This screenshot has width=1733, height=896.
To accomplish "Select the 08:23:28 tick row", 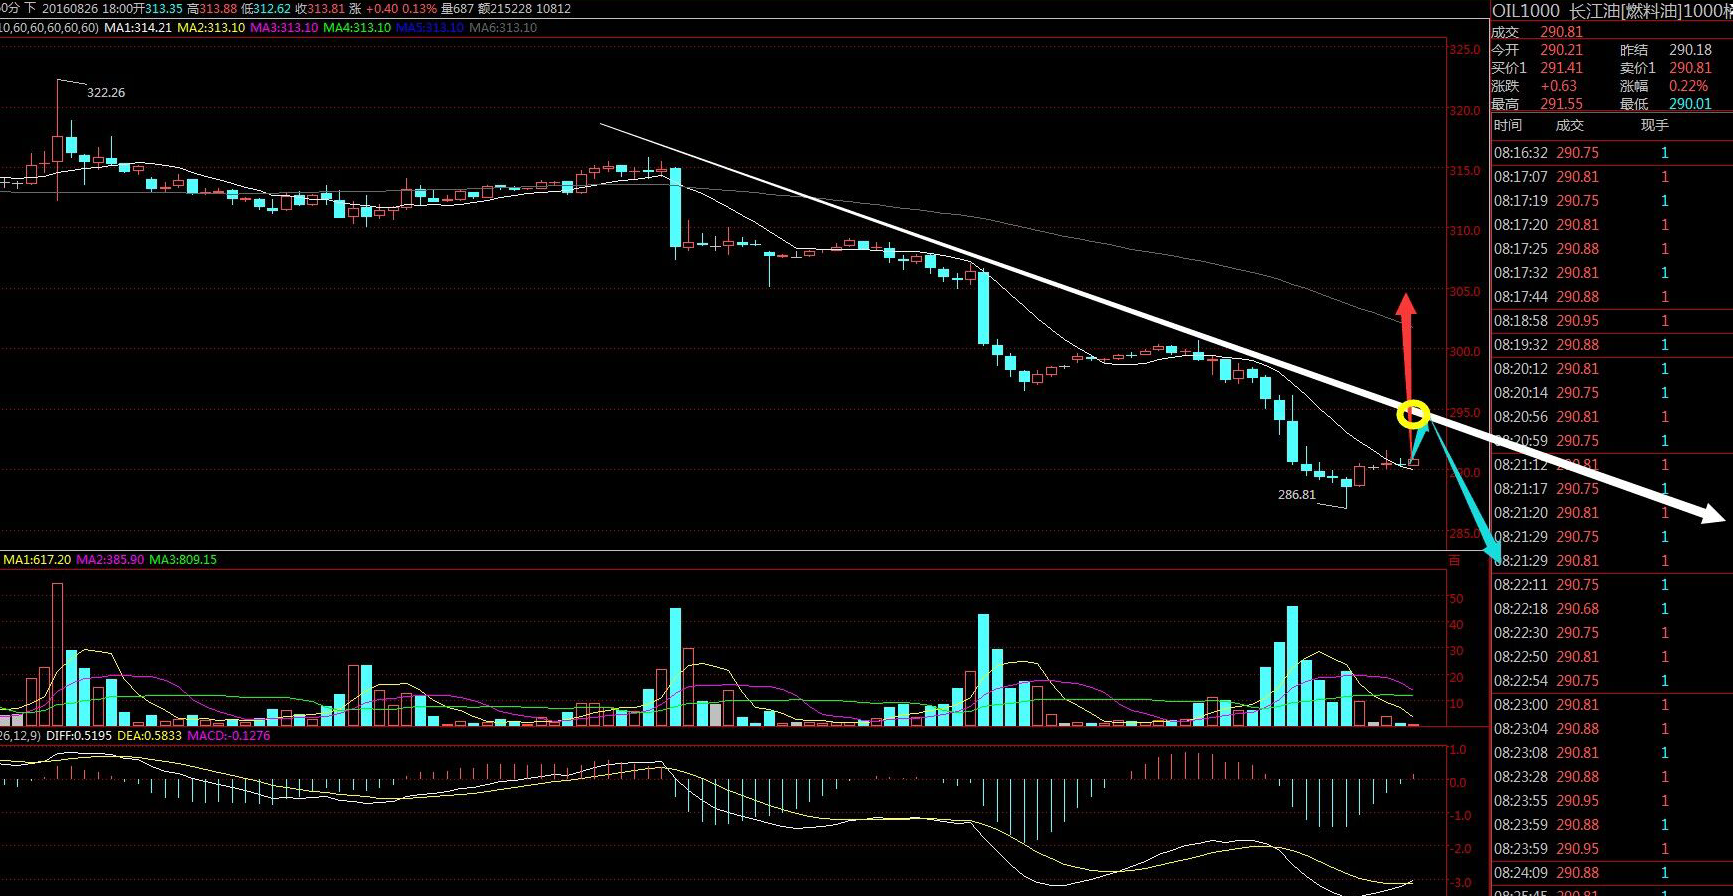I will 1611,777.
